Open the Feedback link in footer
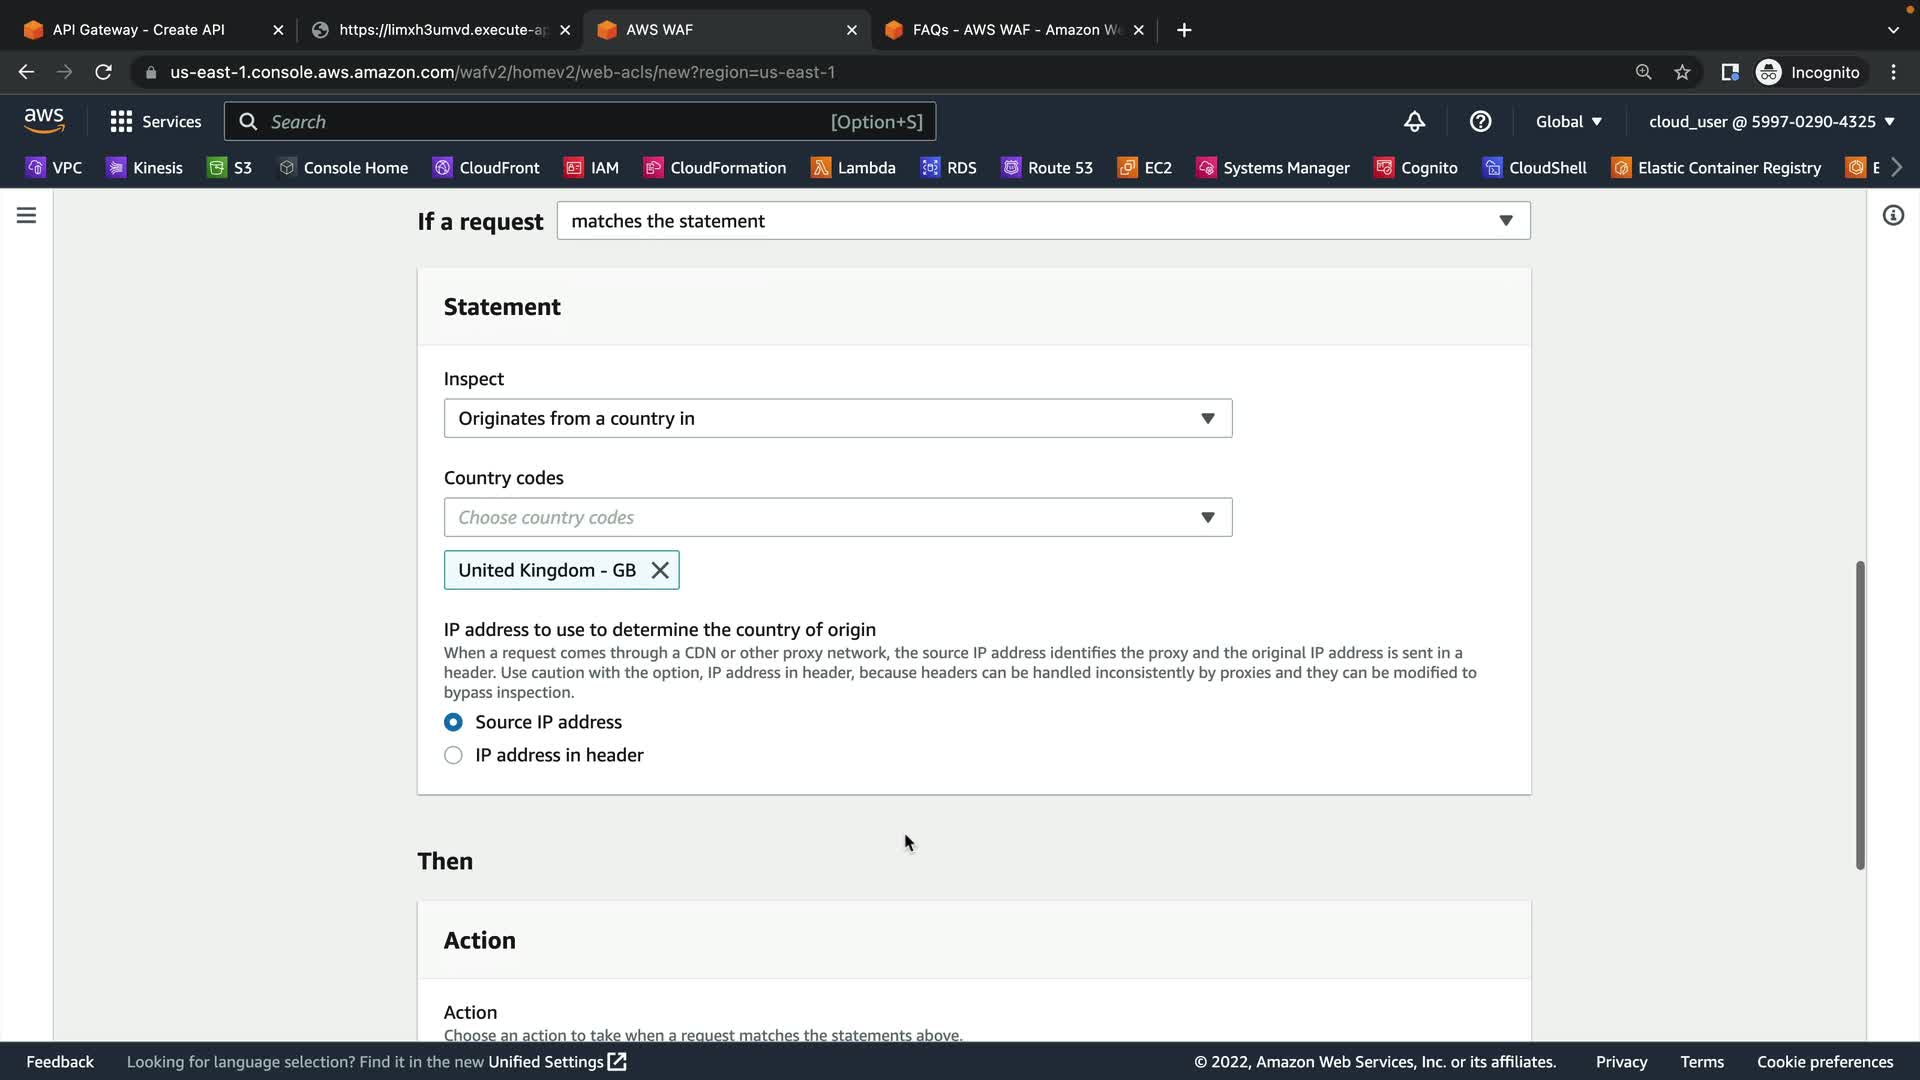 60,1062
